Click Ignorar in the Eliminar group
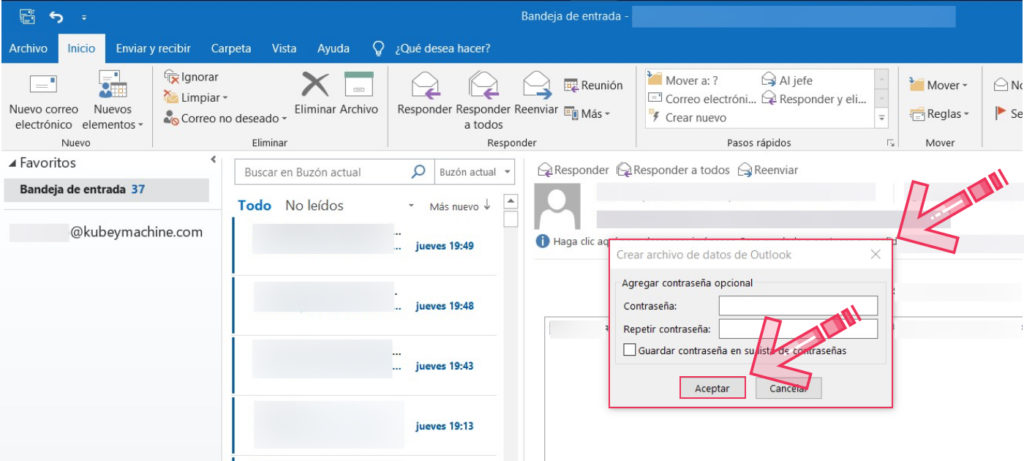Screen dimensions: 1024x461 pos(191,77)
